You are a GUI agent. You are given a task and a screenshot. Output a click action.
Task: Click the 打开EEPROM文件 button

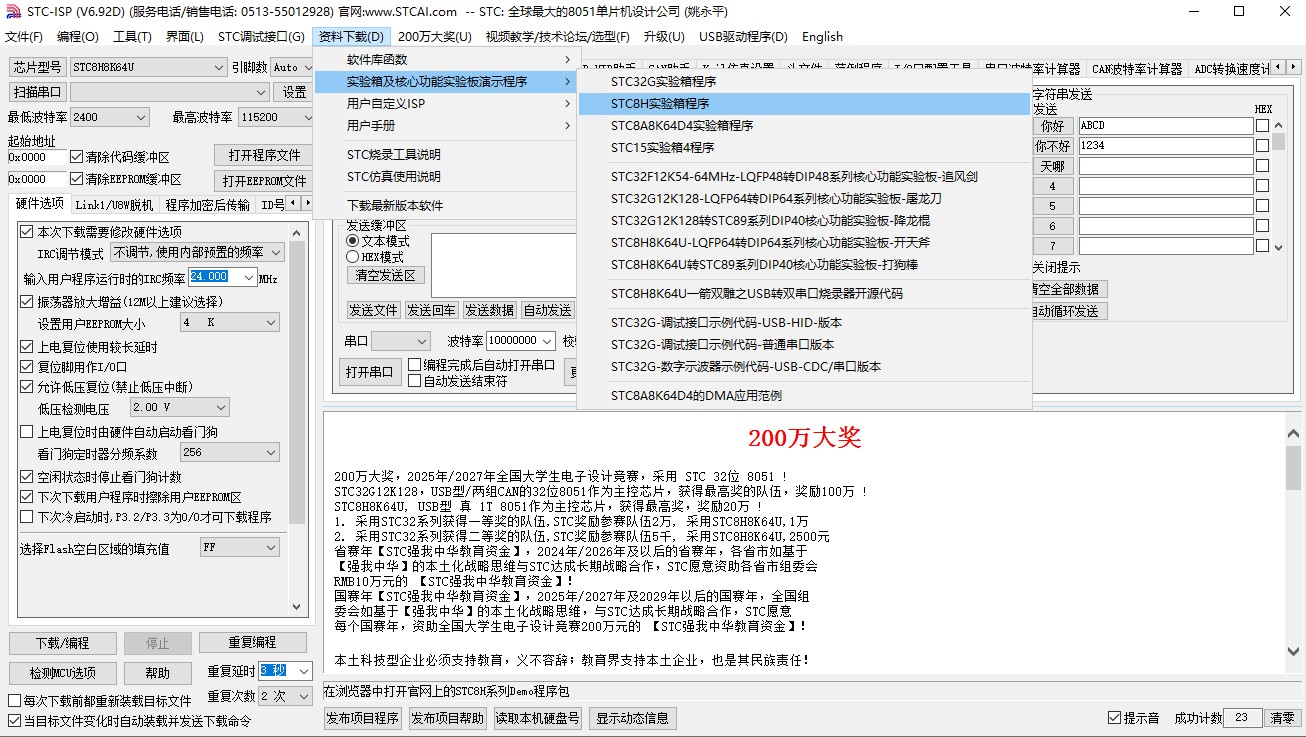point(264,181)
